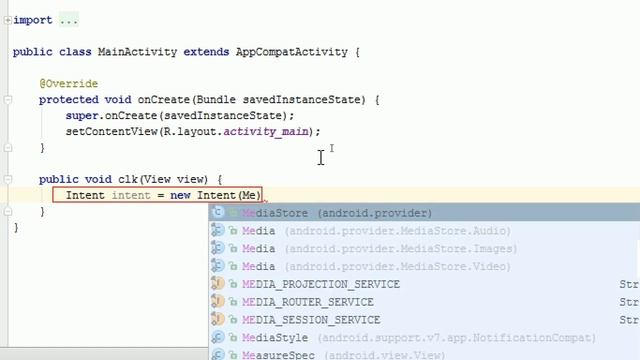
Task: Choose Media from MediaStore.Video suggestion
Action: click(424, 267)
